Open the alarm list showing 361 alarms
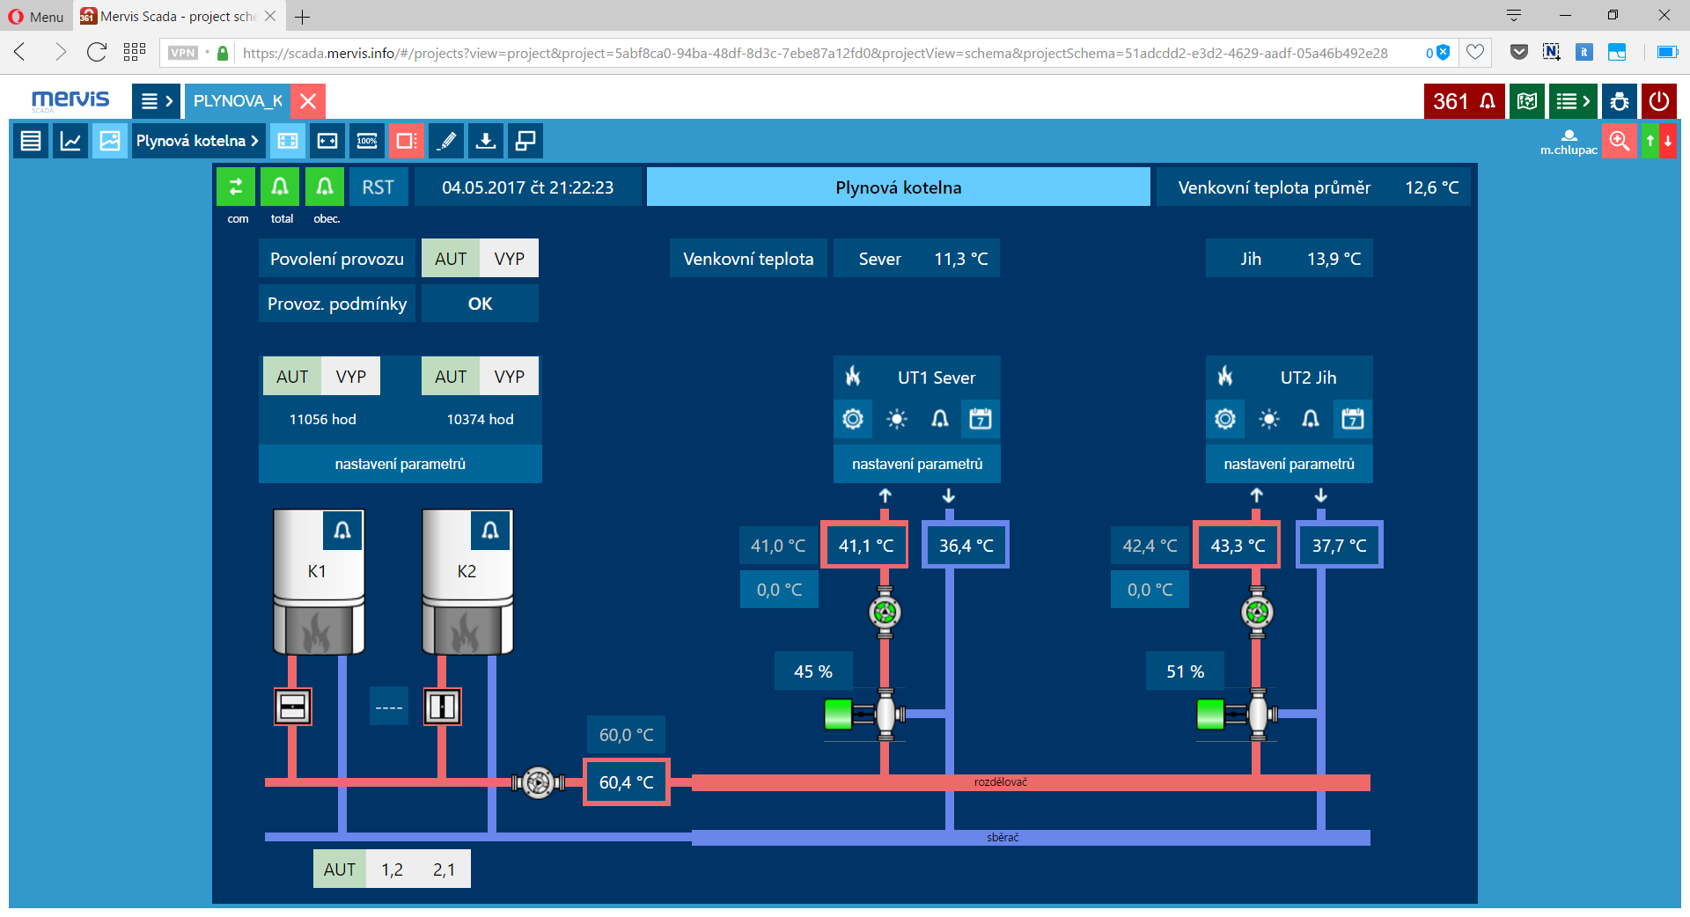 click(1463, 101)
